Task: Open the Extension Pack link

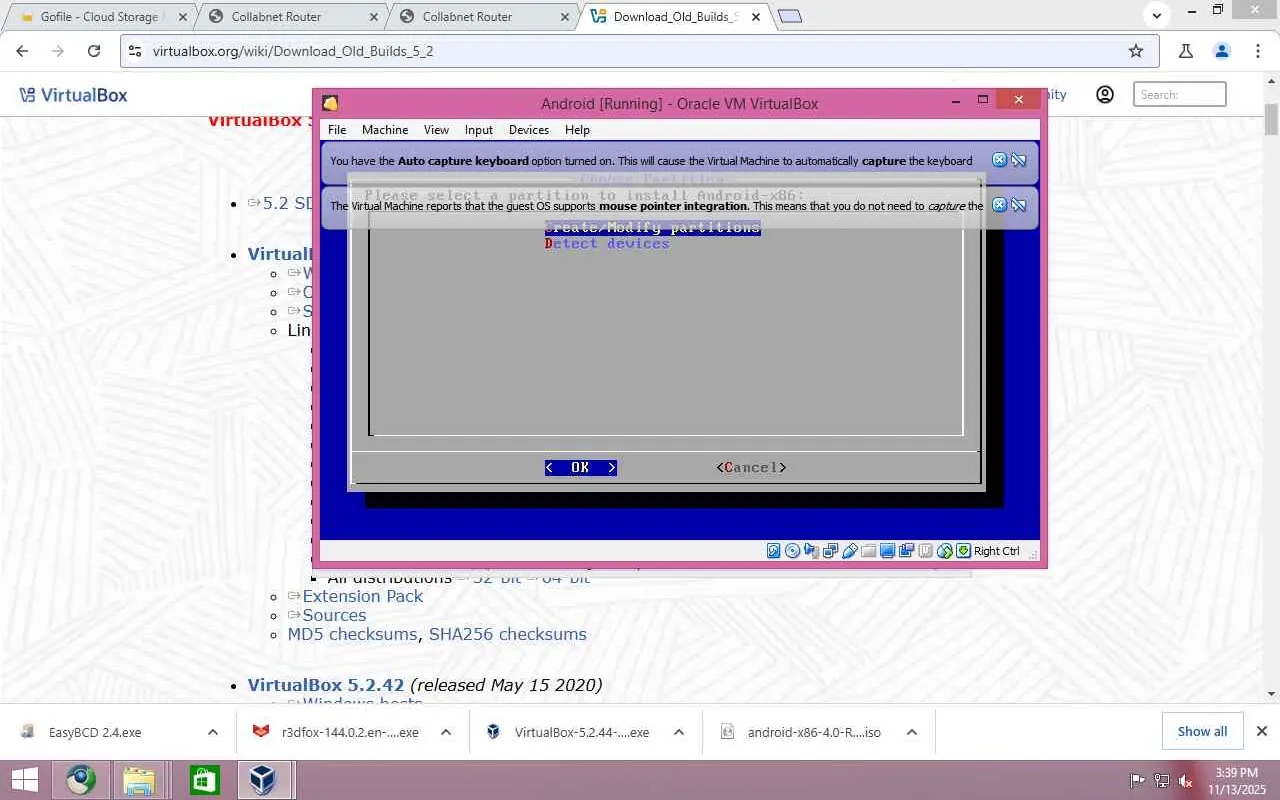Action: [363, 596]
